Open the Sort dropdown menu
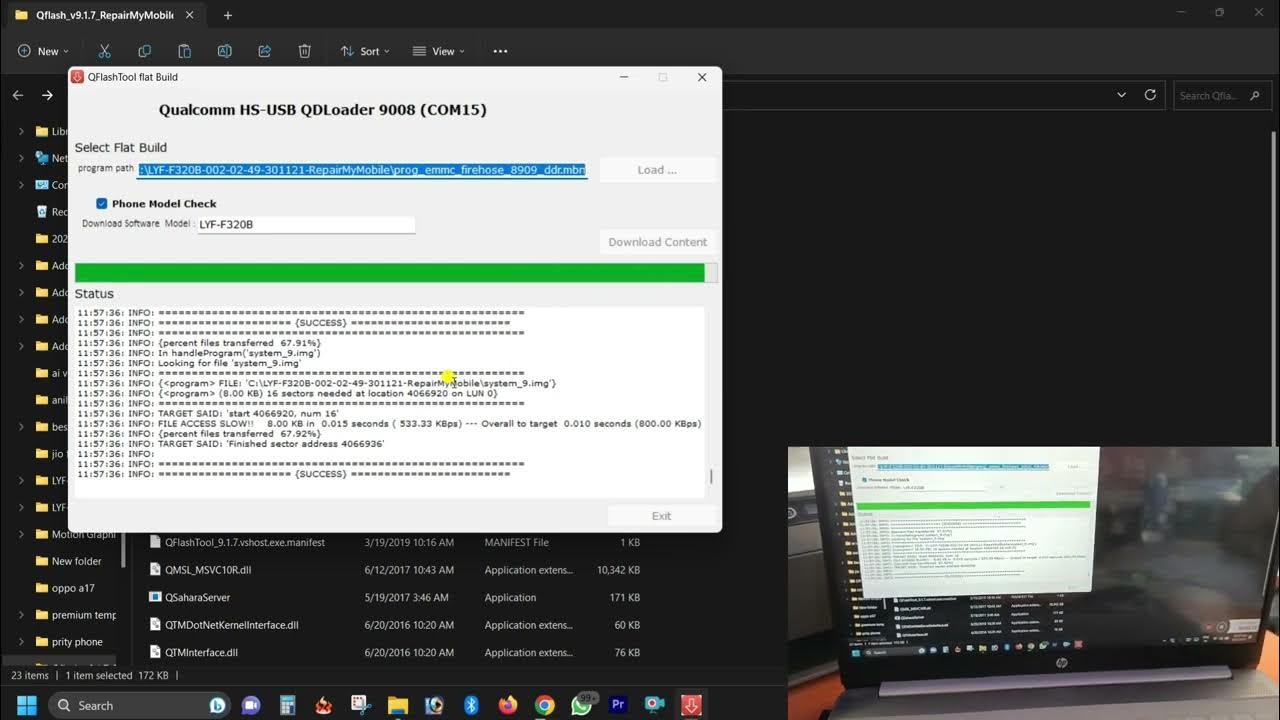This screenshot has width=1280, height=720. pyautogui.click(x=364, y=51)
